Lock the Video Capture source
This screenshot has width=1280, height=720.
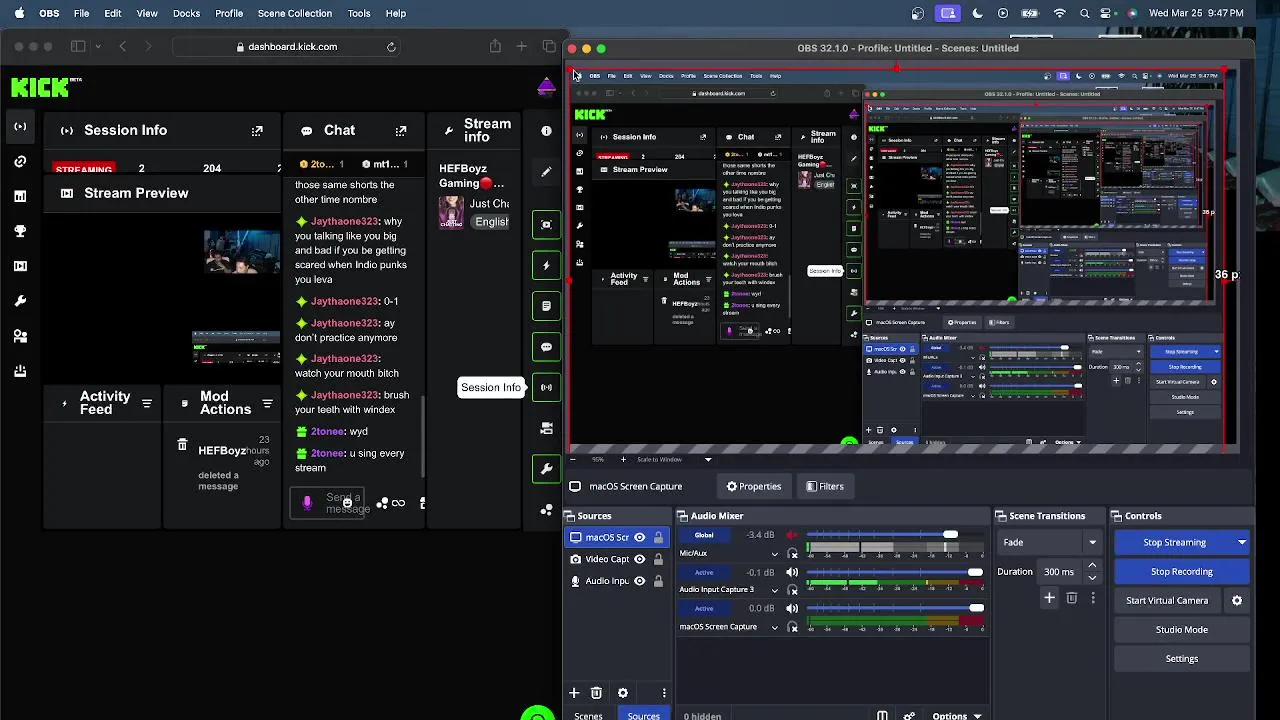point(658,559)
